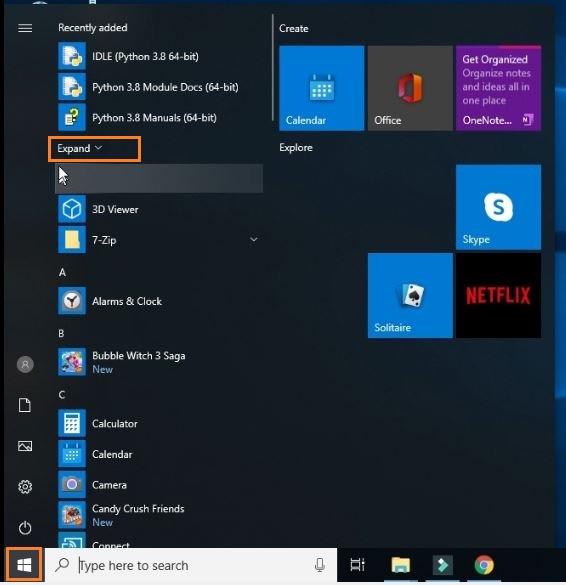The width and height of the screenshot is (566, 585).
Task: Open the Calculator app icon
Action: click(x=72, y=423)
